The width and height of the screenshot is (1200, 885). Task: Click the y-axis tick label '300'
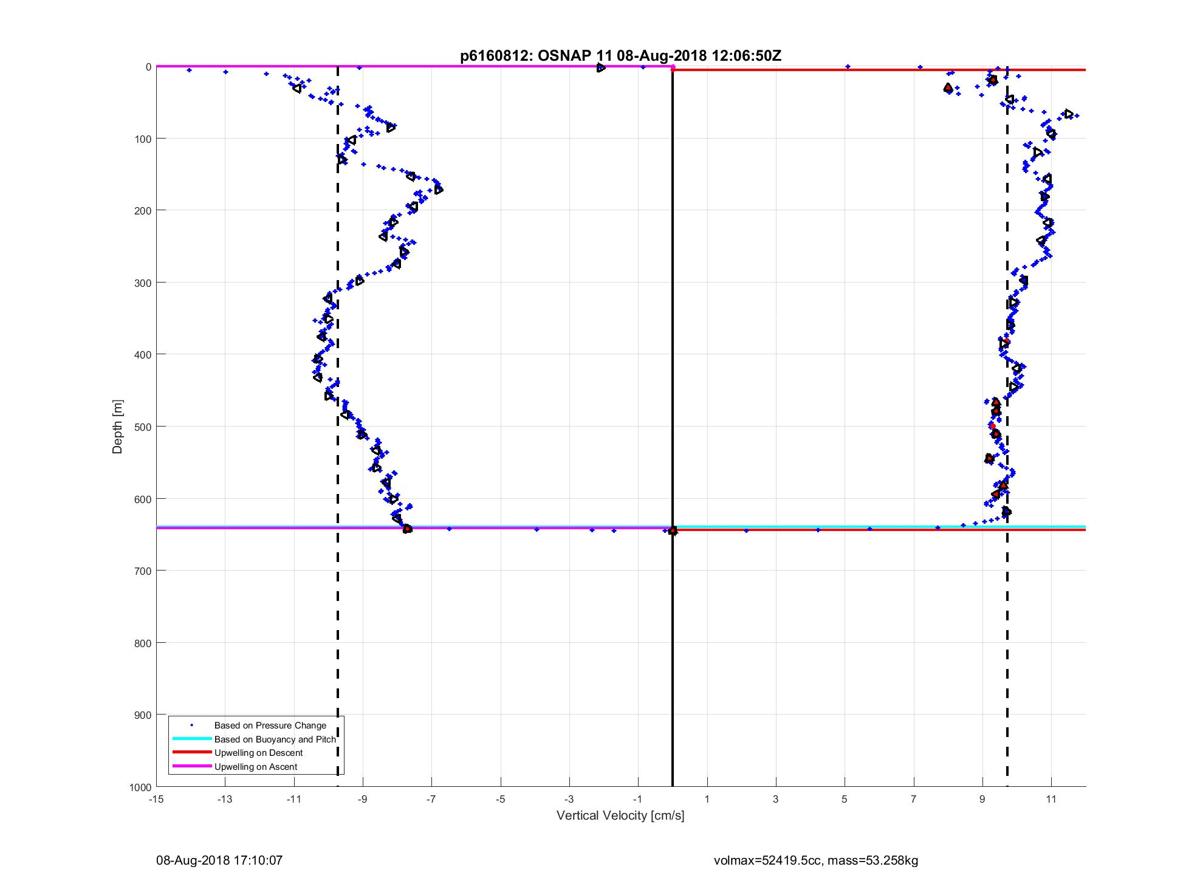click(x=142, y=283)
